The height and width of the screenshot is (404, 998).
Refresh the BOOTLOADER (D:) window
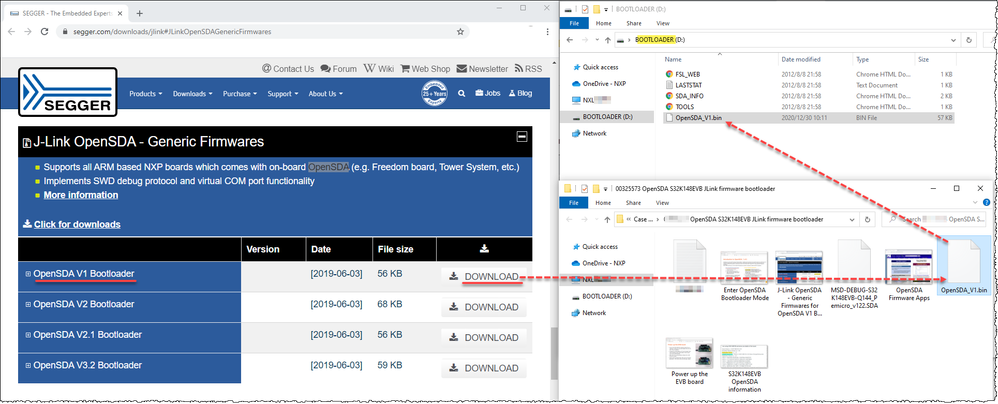pyautogui.click(x=969, y=39)
